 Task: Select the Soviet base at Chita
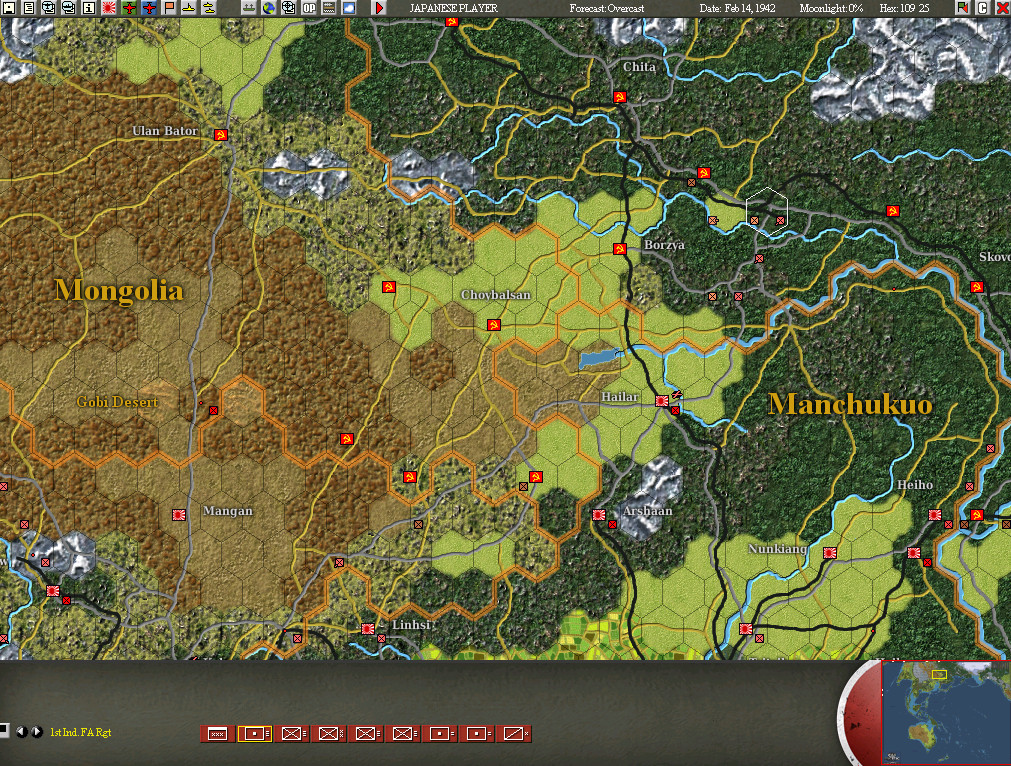620,97
